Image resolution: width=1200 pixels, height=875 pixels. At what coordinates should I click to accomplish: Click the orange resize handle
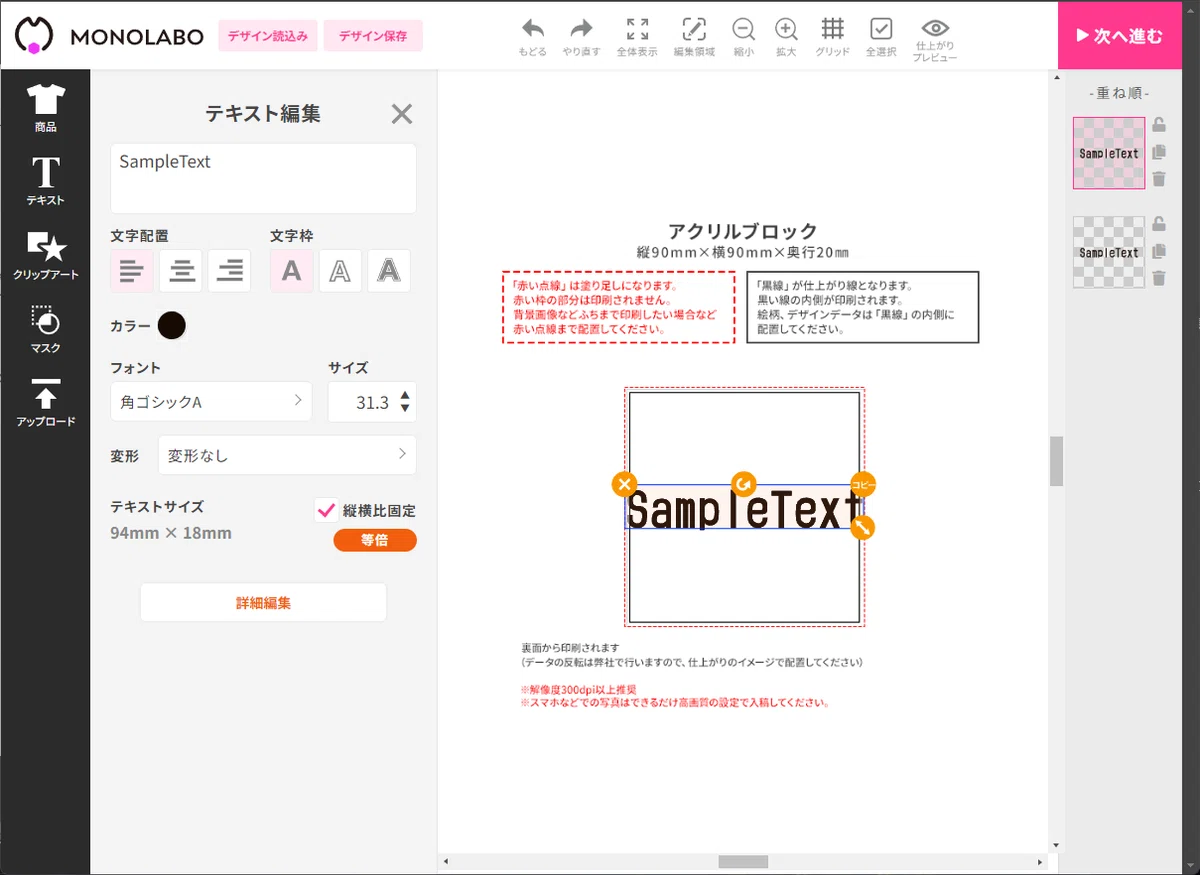[x=863, y=527]
